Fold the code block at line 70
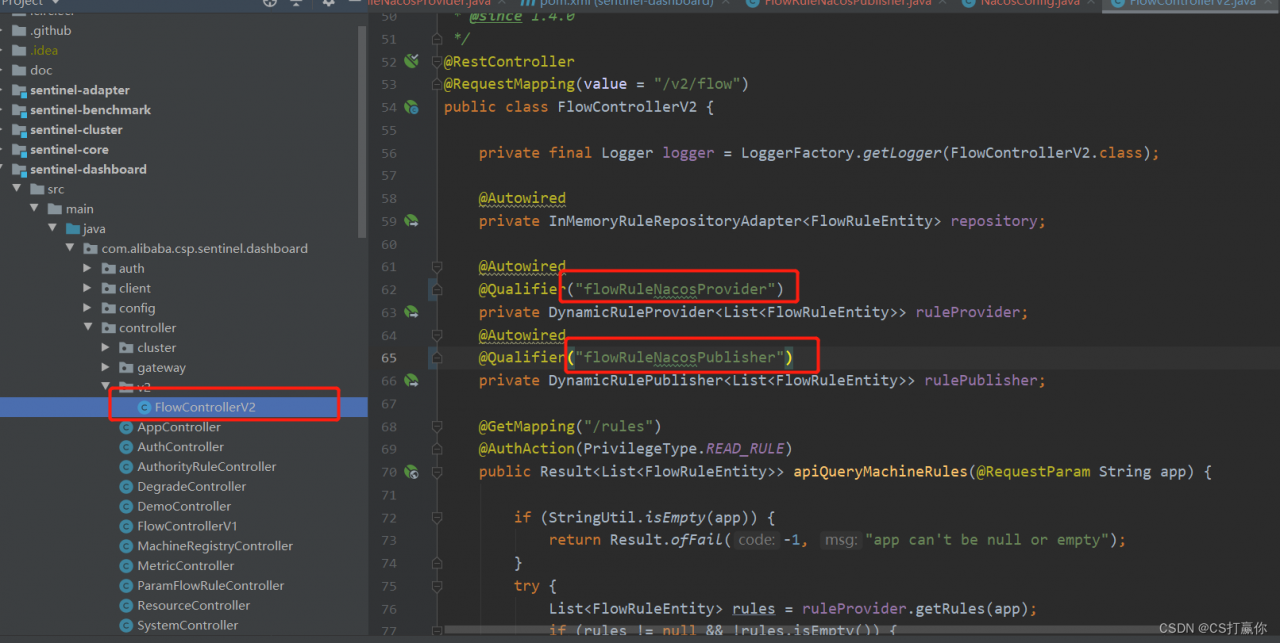 (437, 472)
